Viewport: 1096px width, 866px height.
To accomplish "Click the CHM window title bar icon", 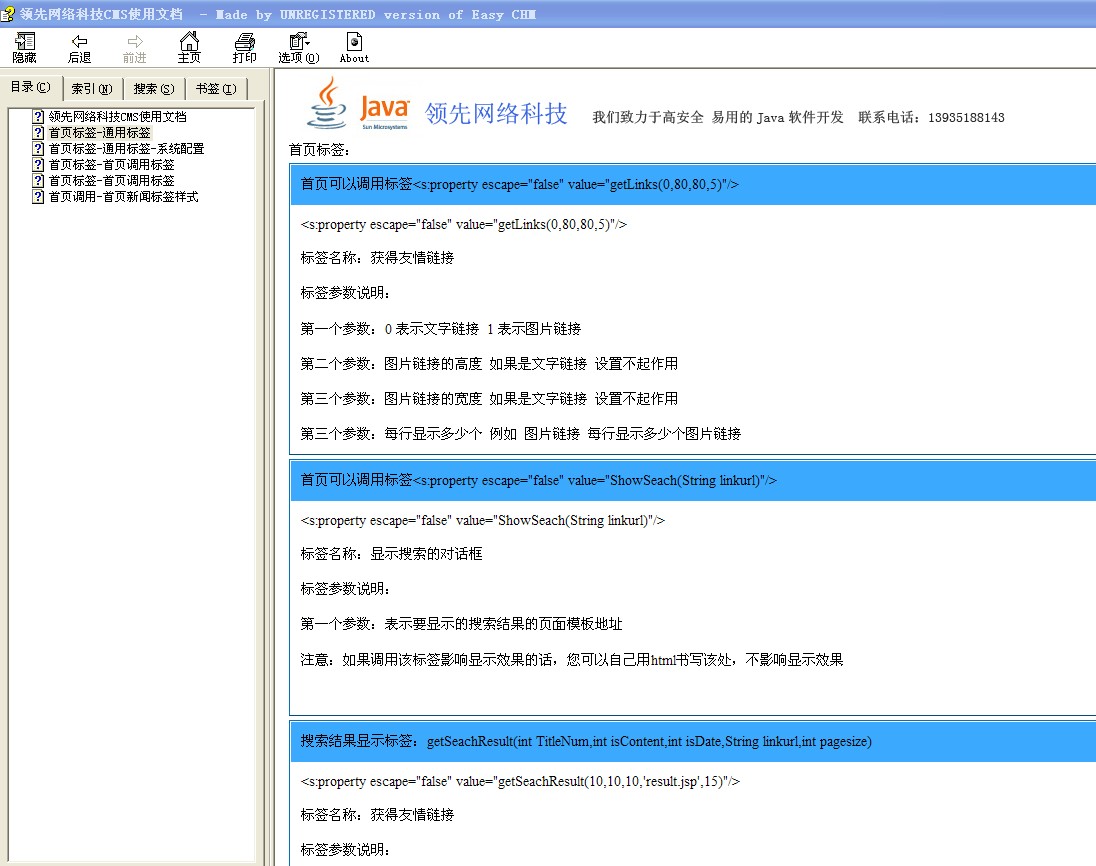I will point(8,14).
